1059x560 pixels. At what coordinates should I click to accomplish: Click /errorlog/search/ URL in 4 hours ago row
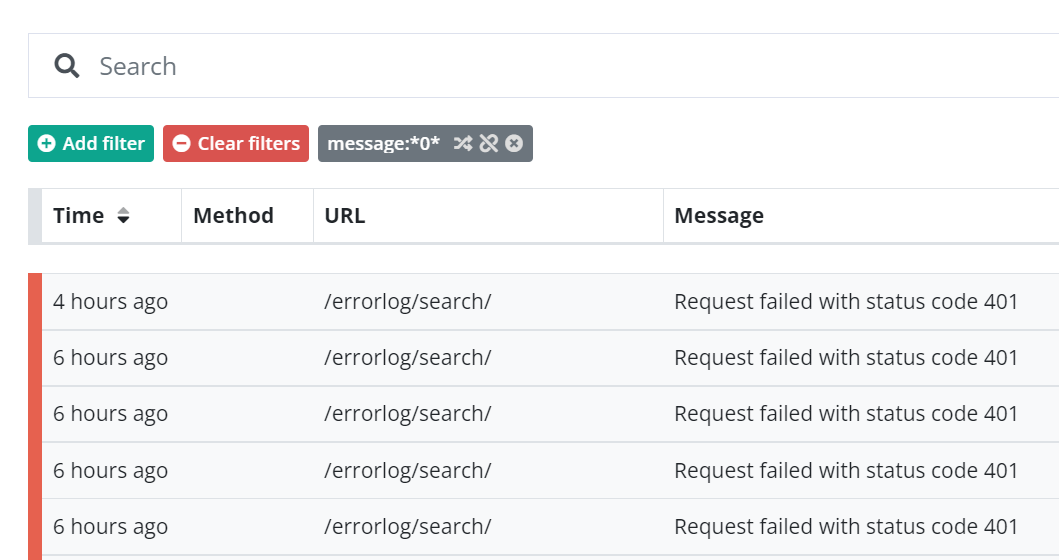pyautogui.click(x=408, y=301)
